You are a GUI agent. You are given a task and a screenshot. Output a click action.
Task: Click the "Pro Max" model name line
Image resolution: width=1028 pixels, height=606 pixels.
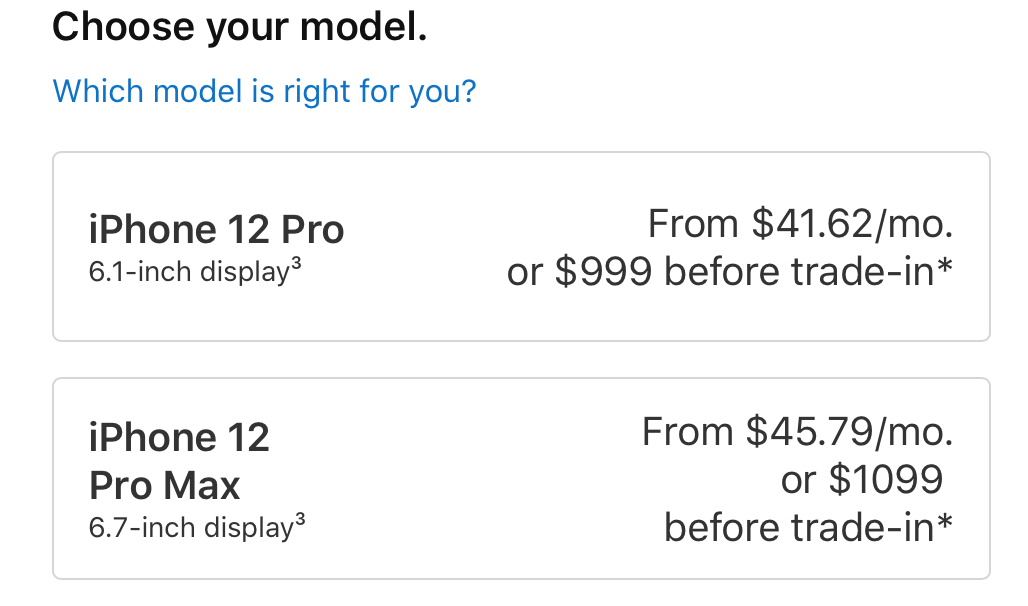165,486
